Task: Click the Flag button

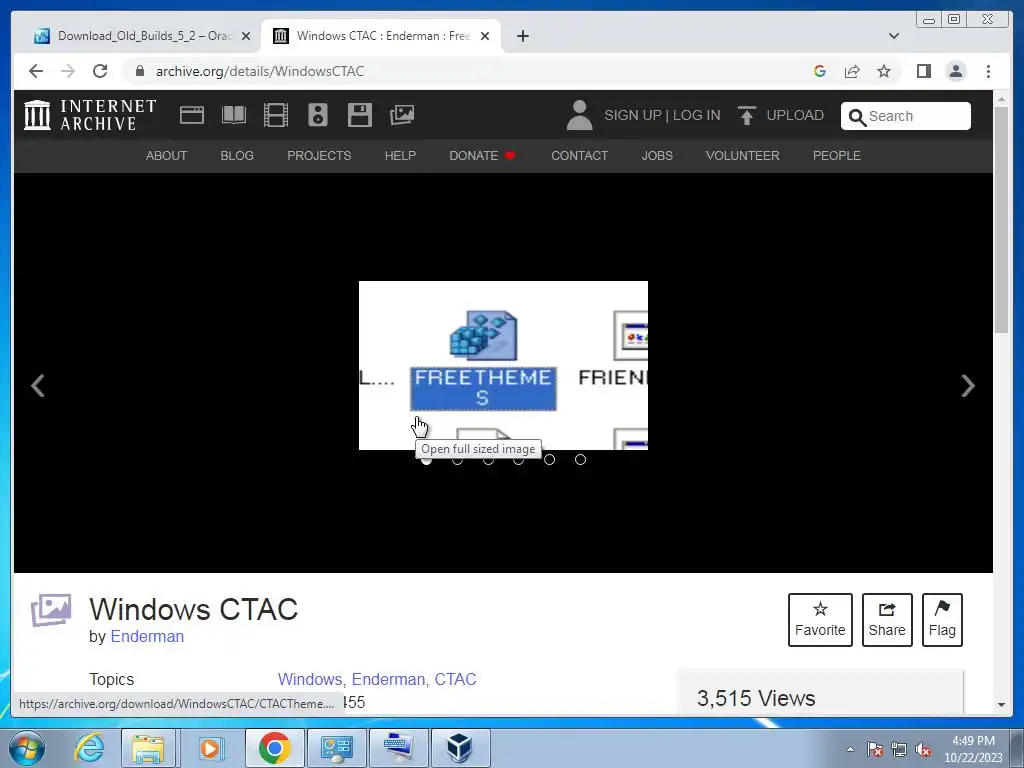Action: [942, 620]
